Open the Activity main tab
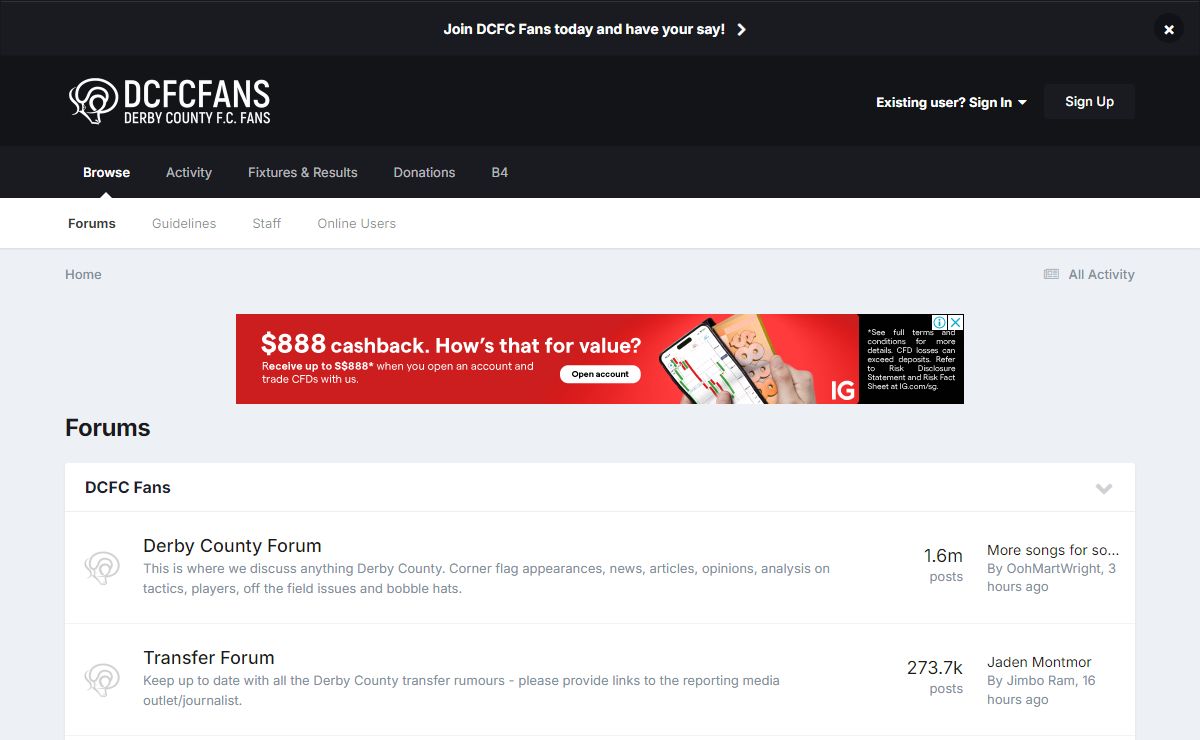Screen dimensions: 1200x740 (x=189, y=172)
